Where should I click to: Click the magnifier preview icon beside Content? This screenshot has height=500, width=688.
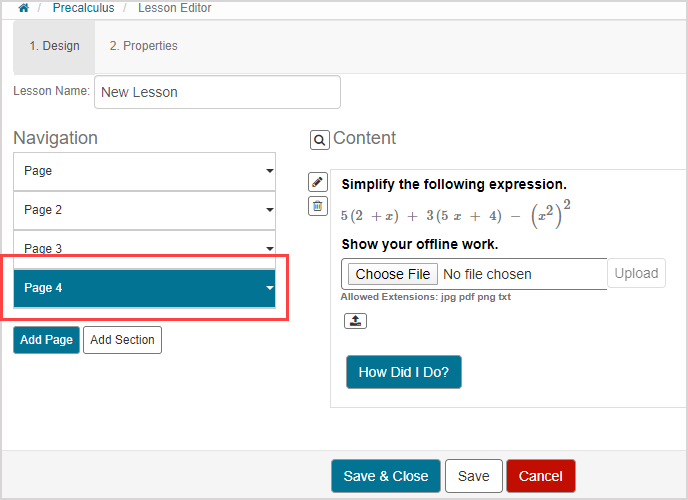319,140
